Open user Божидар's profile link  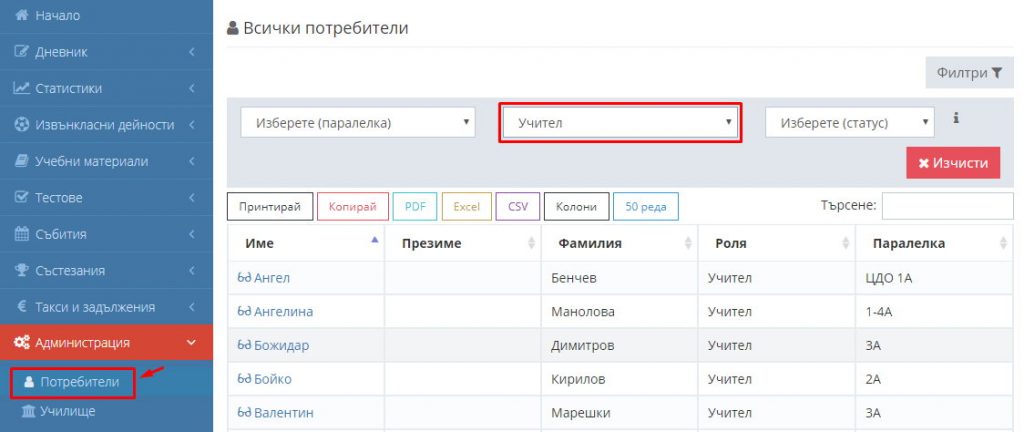(281, 346)
